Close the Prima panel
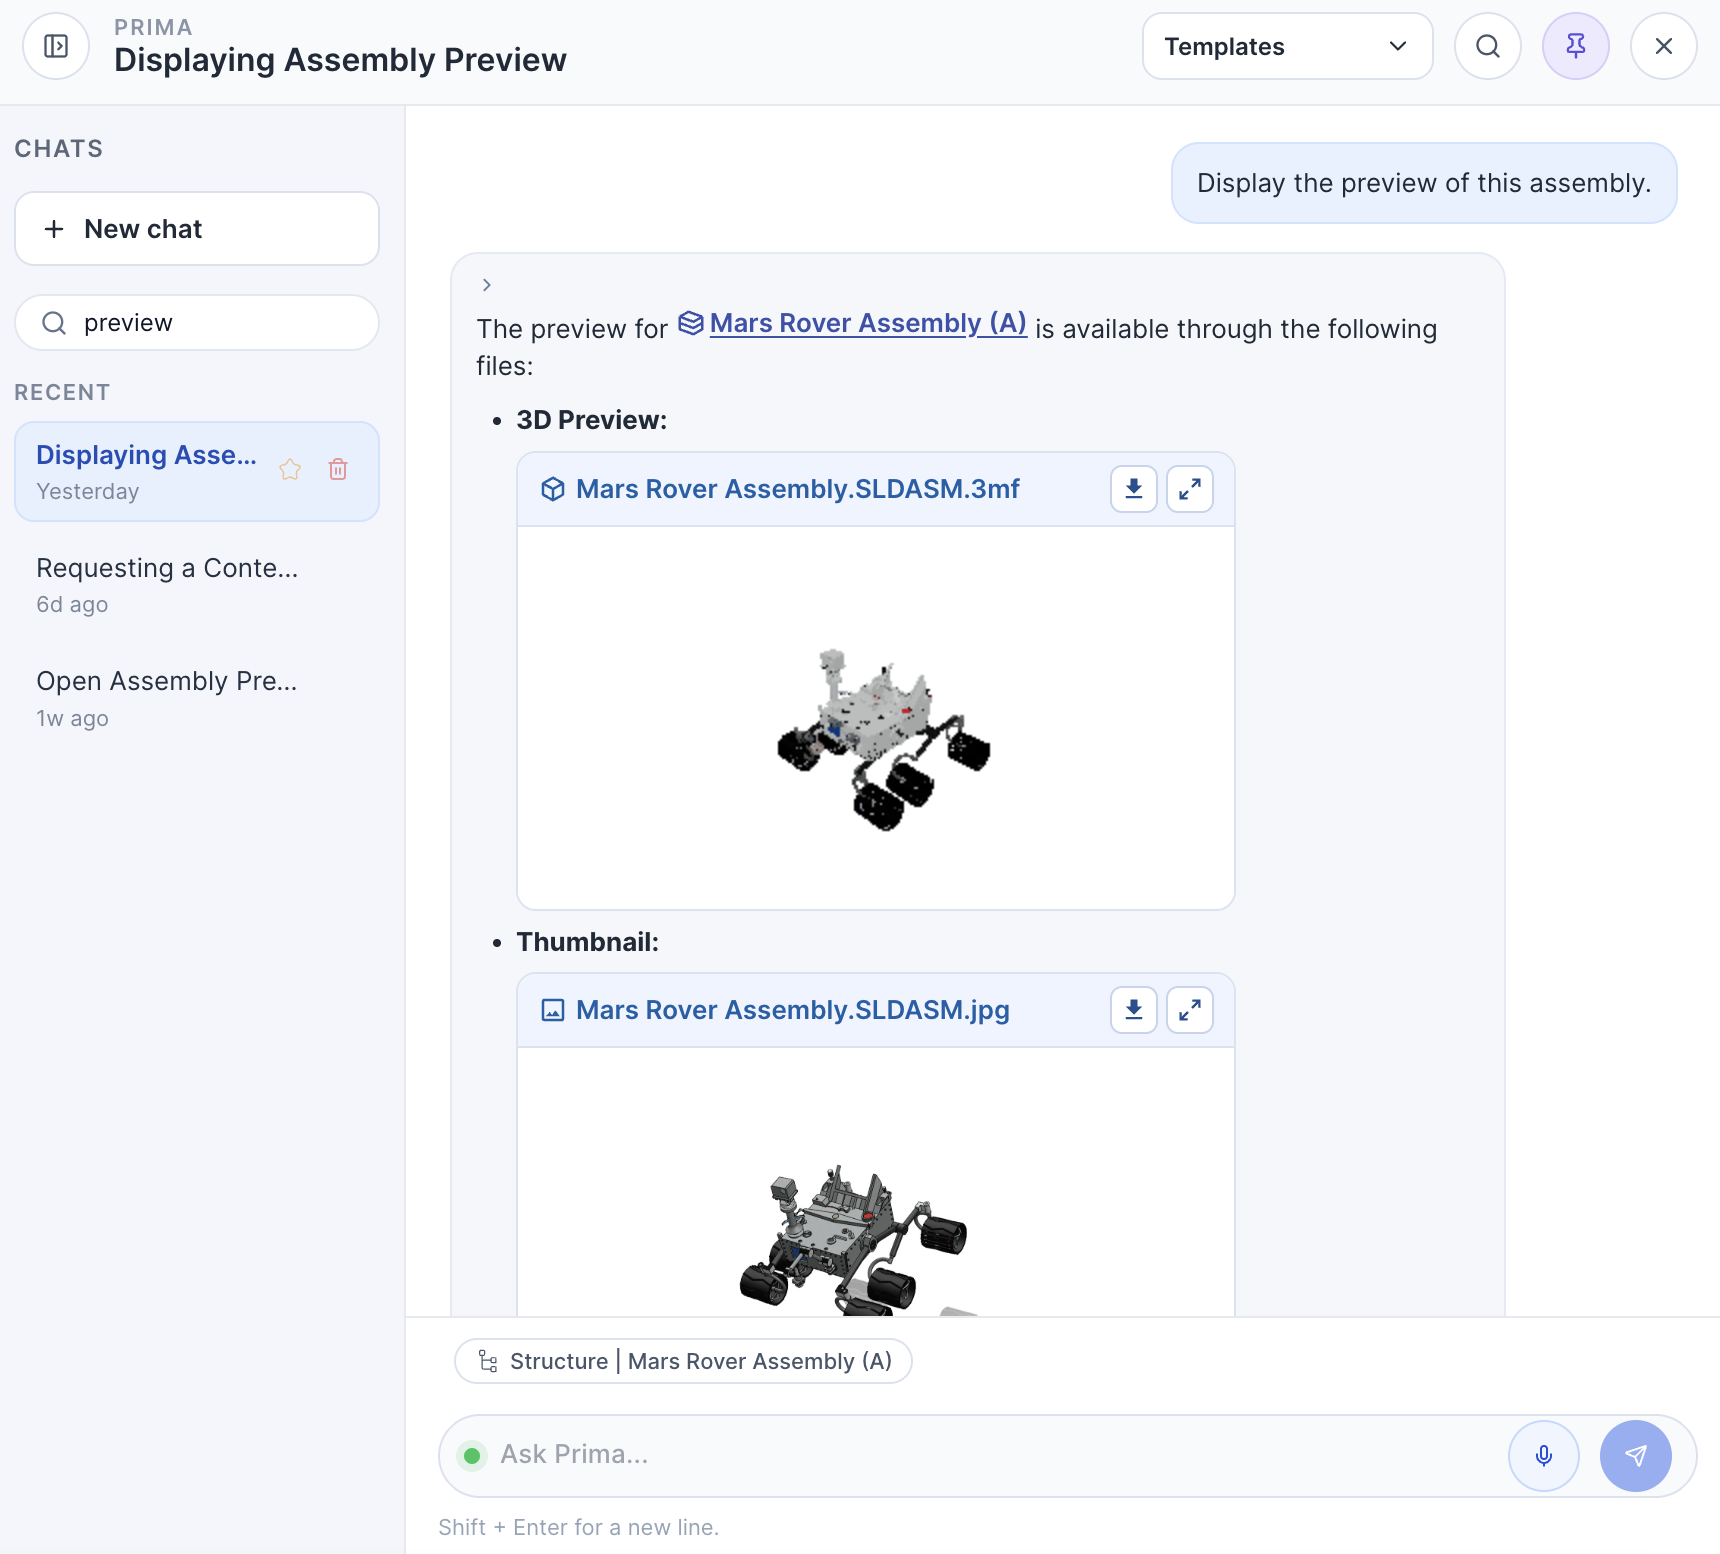Viewport: 1720px width, 1554px height. point(1663,46)
